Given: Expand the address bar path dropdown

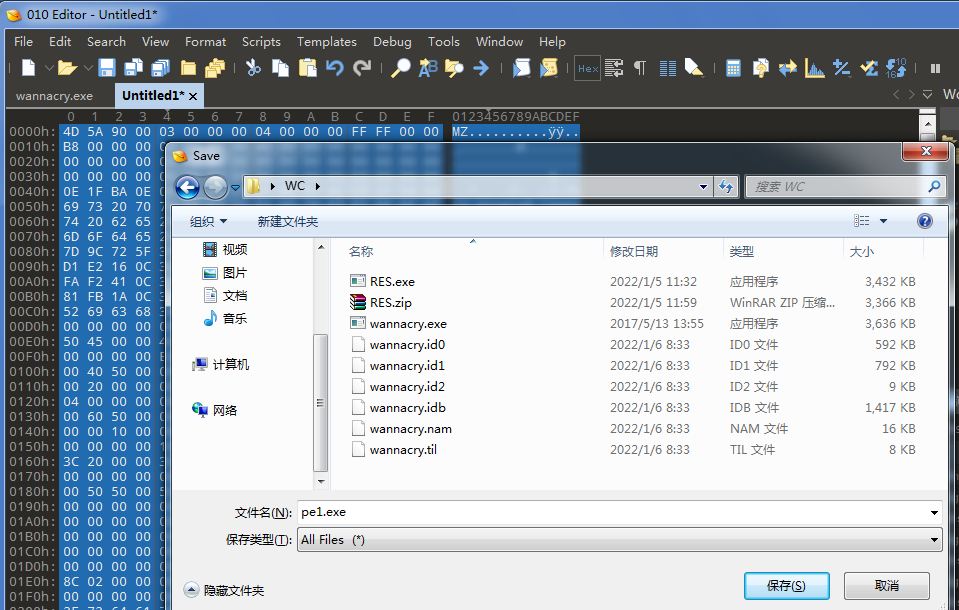Looking at the screenshot, I should [x=703, y=187].
